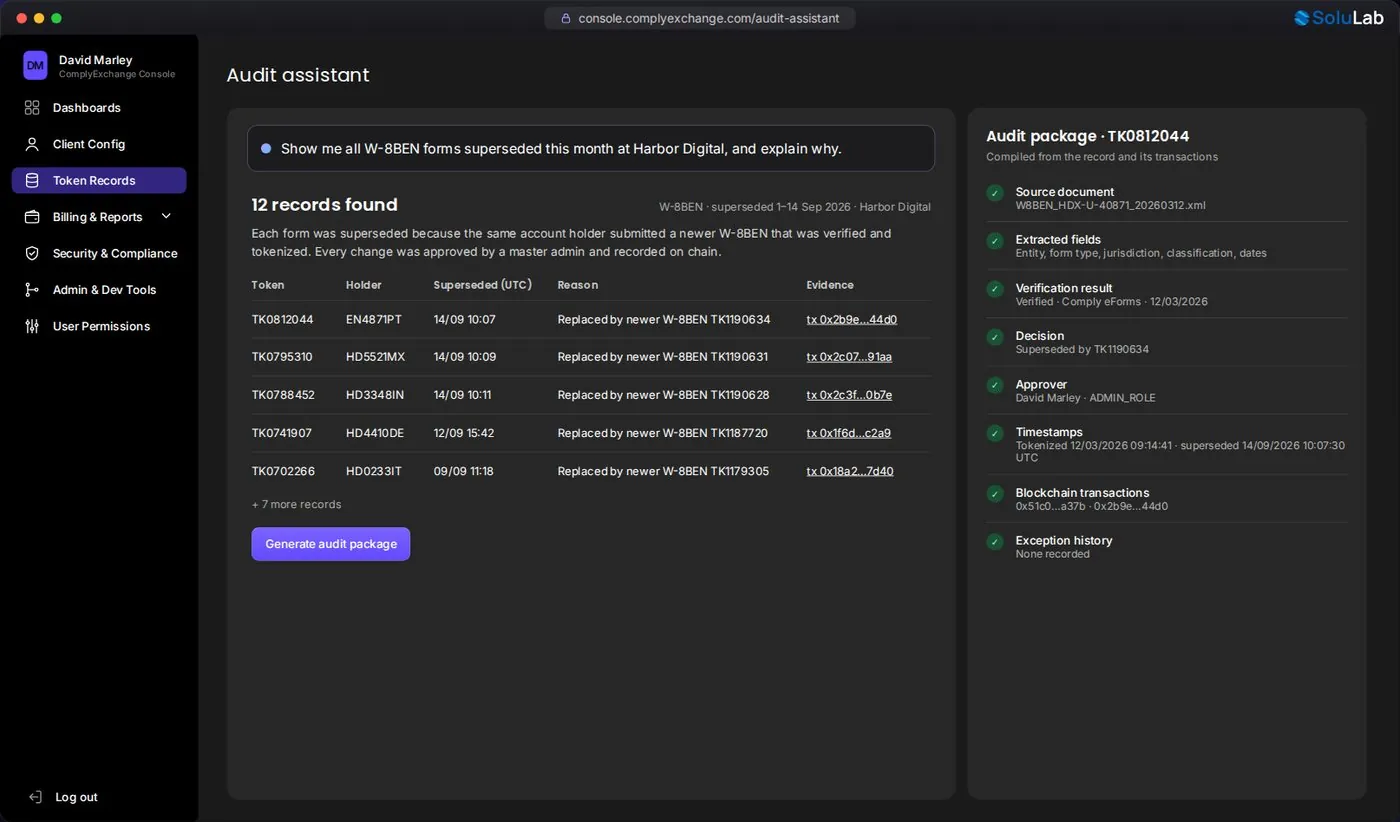The height and width of the screenshot is (822, 1400).
Task: Click source file W8BEN_HDX-U-40871_20260312.xml
Action: click(1110, 206)
